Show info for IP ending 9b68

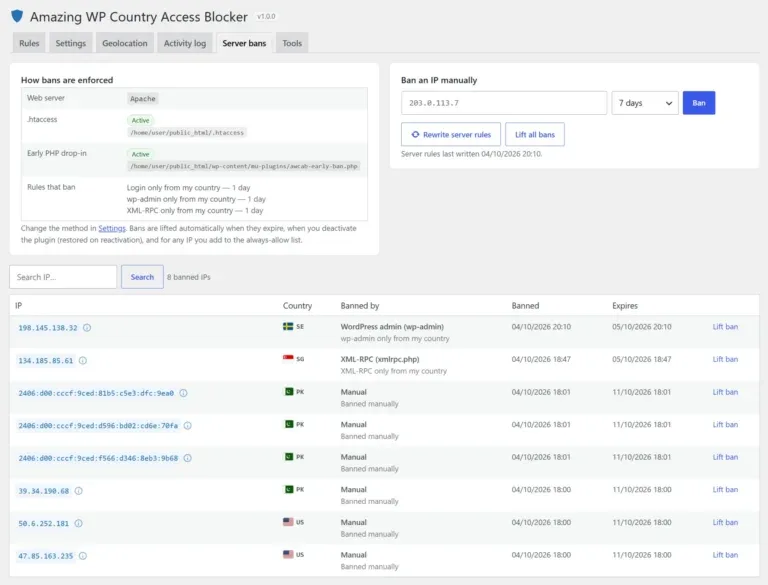(188, 458)
